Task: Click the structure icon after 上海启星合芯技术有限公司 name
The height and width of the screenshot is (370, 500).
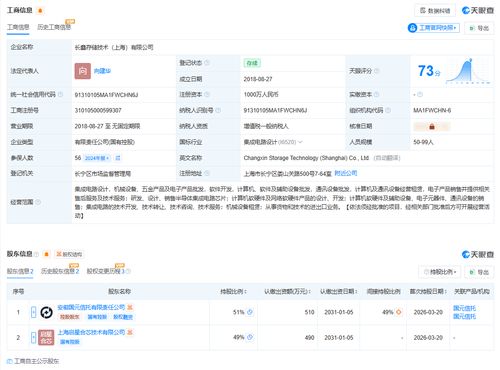Action: (130, 332)
